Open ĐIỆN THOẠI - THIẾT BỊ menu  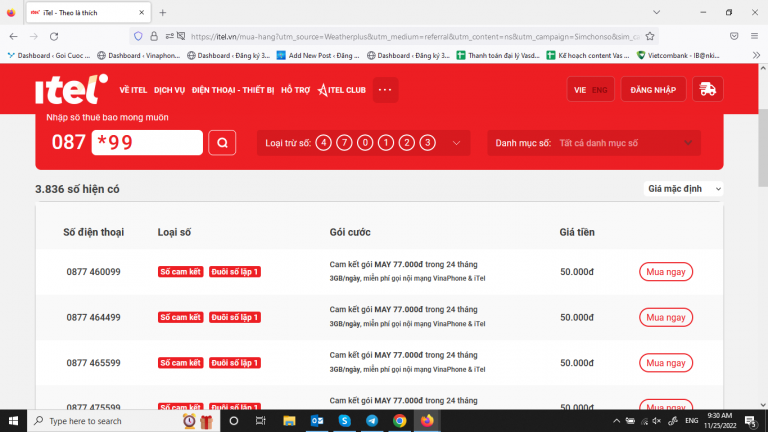233,90
